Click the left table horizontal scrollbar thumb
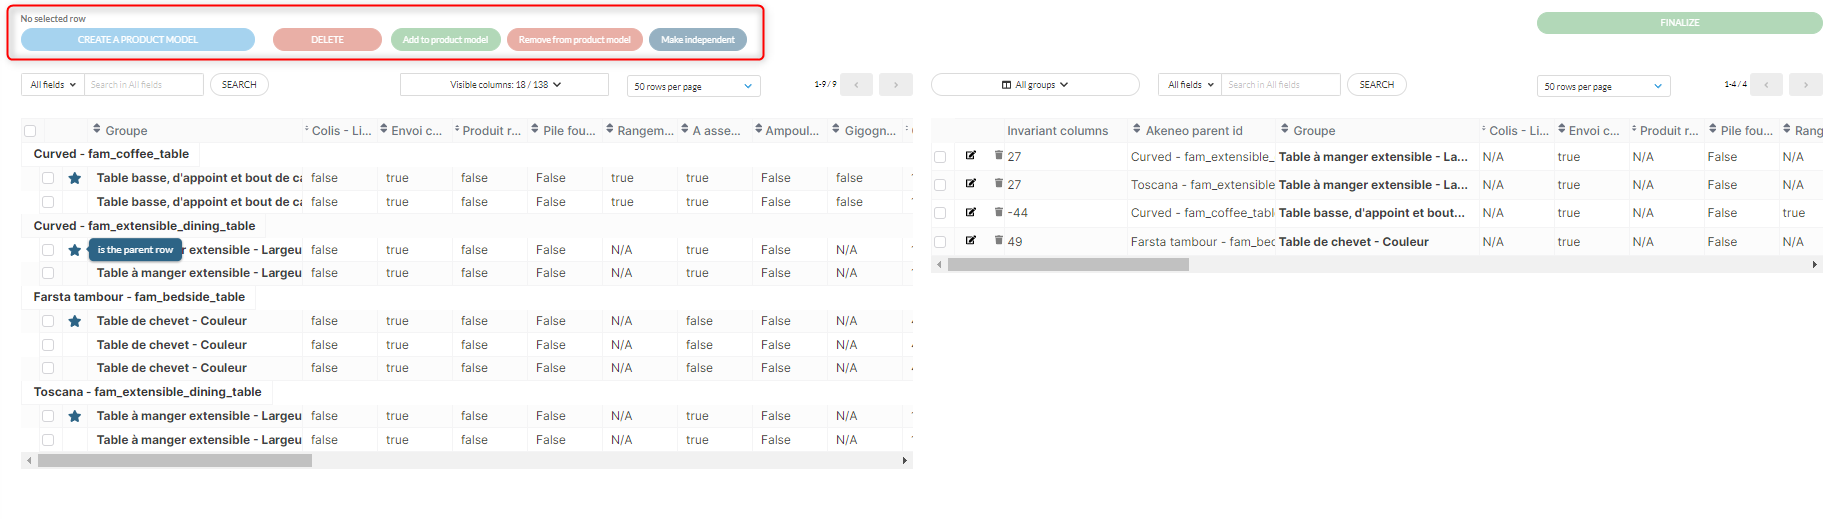 [x=175, y=461]
